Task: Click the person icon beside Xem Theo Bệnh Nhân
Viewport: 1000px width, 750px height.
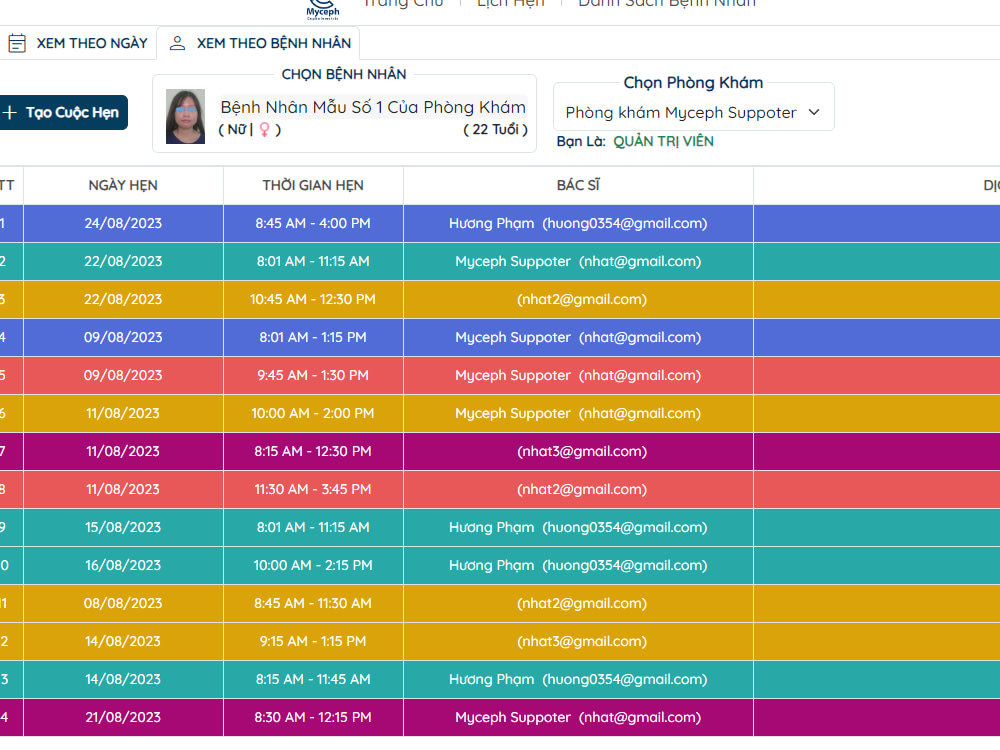Action: click(x=177, y=43)
